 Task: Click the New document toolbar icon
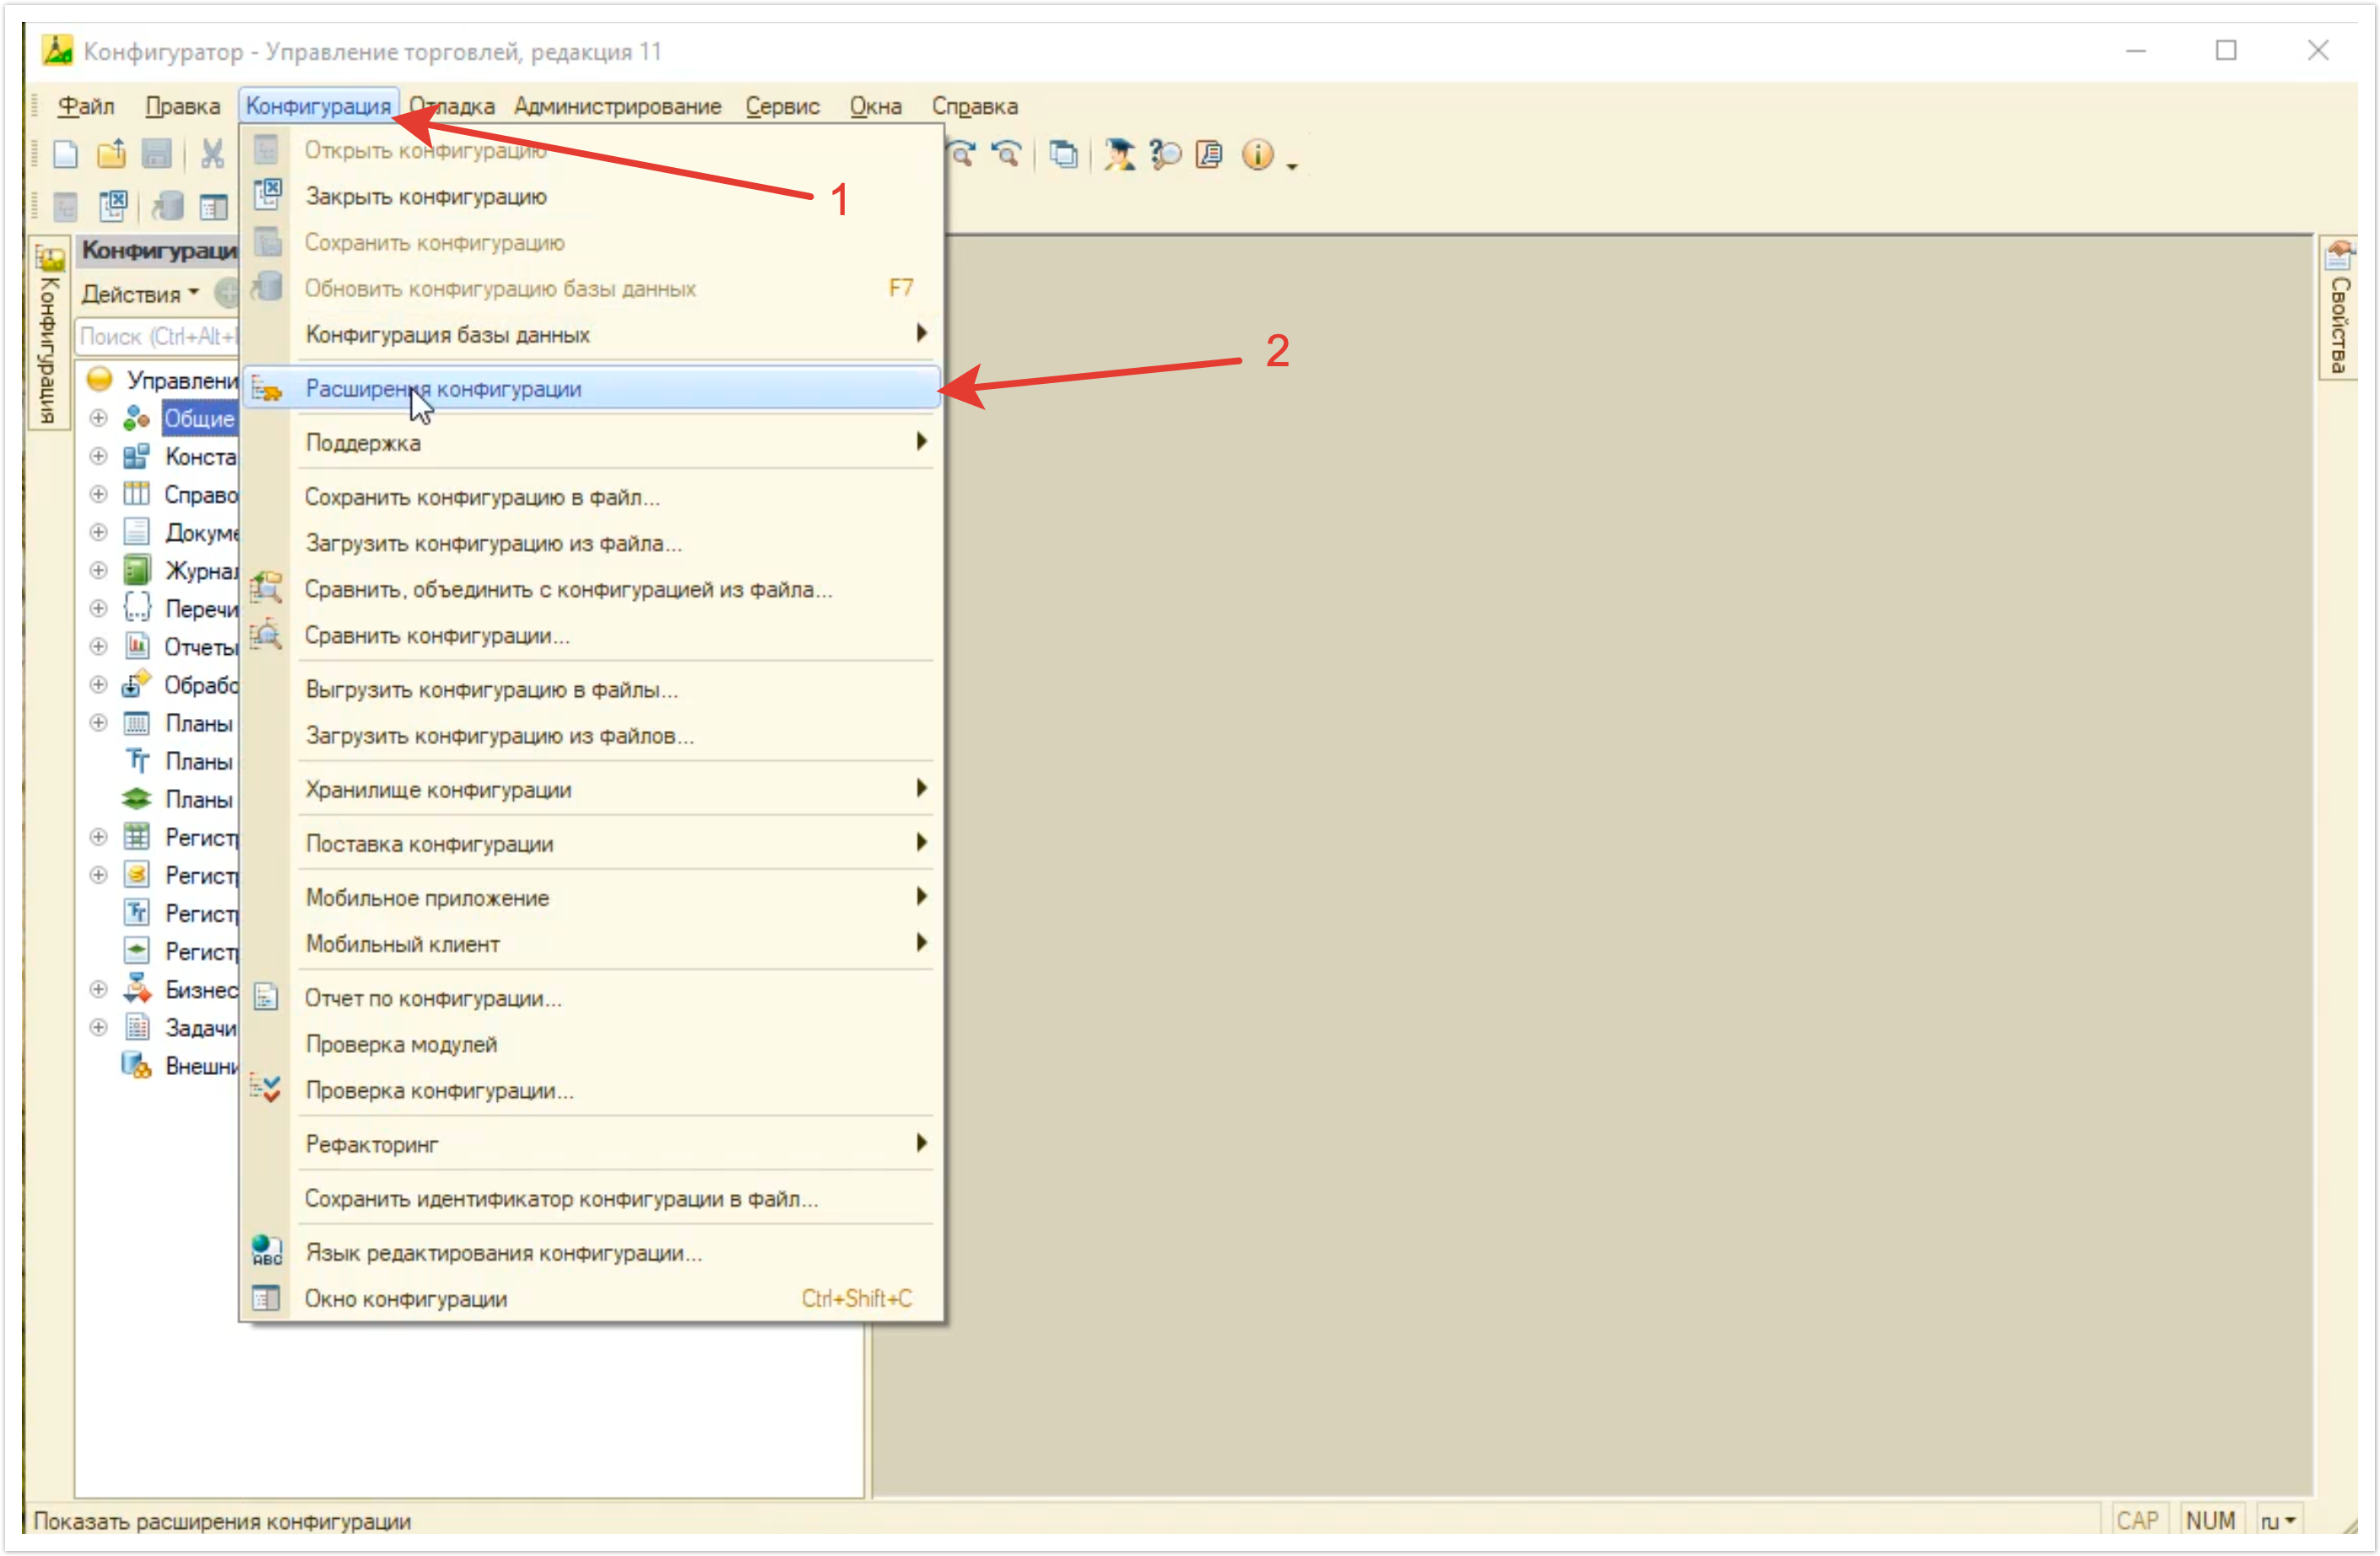pos(65,155)
